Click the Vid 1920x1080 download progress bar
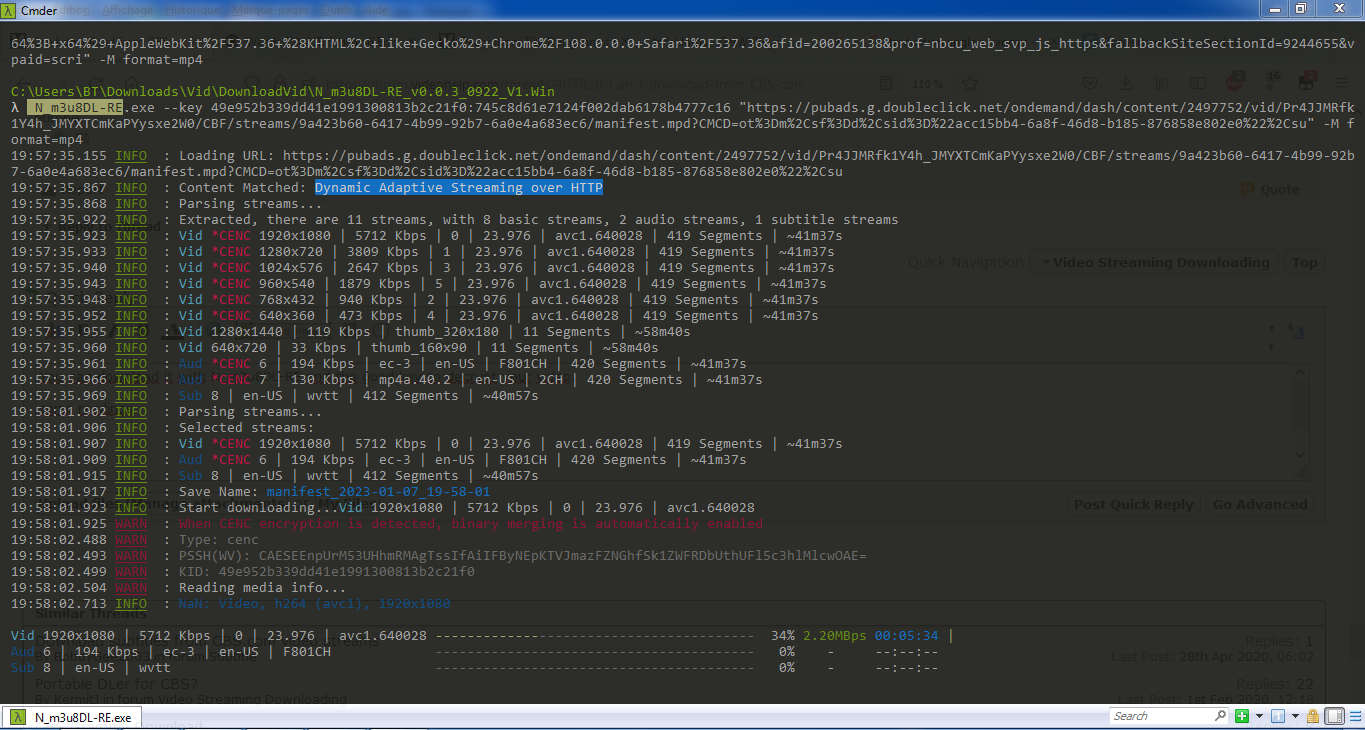 [x=594, y=636]
